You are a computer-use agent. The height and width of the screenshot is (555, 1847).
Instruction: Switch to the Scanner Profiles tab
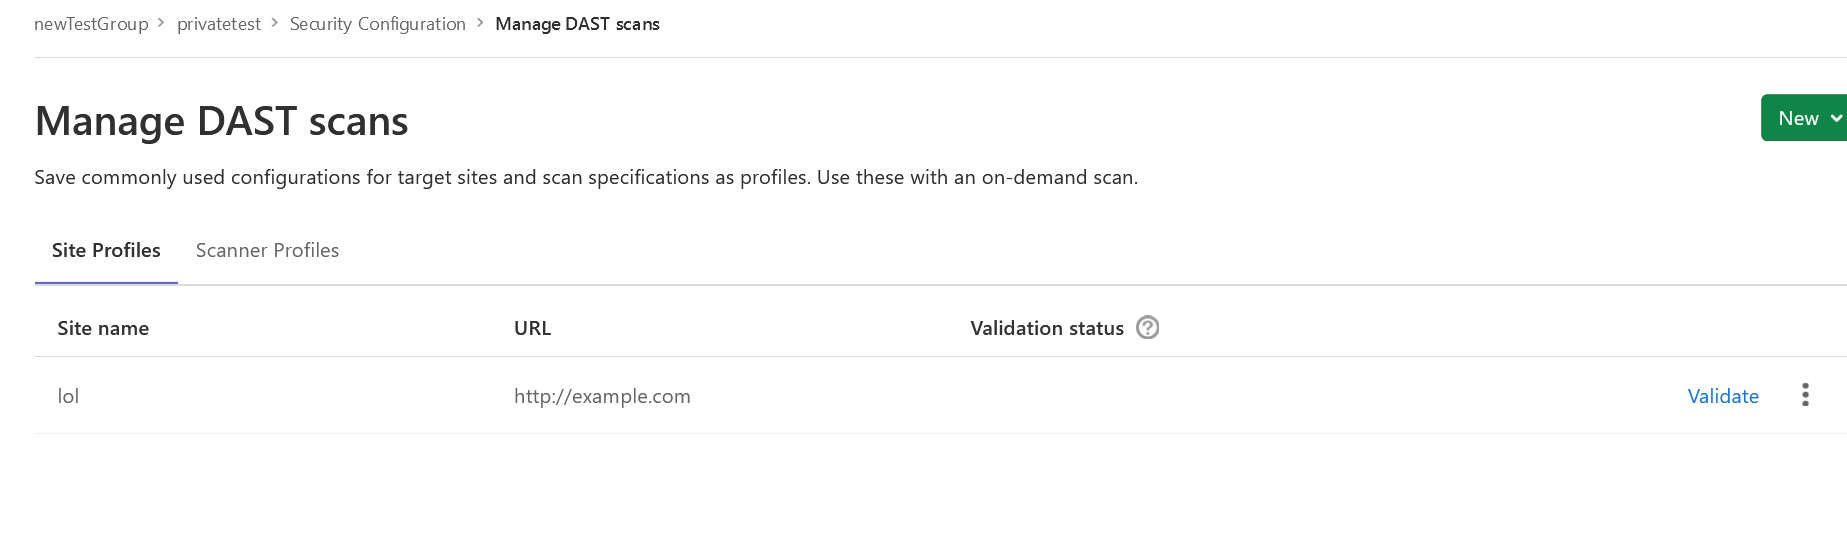pyautogui.click(x=267, y=250)
